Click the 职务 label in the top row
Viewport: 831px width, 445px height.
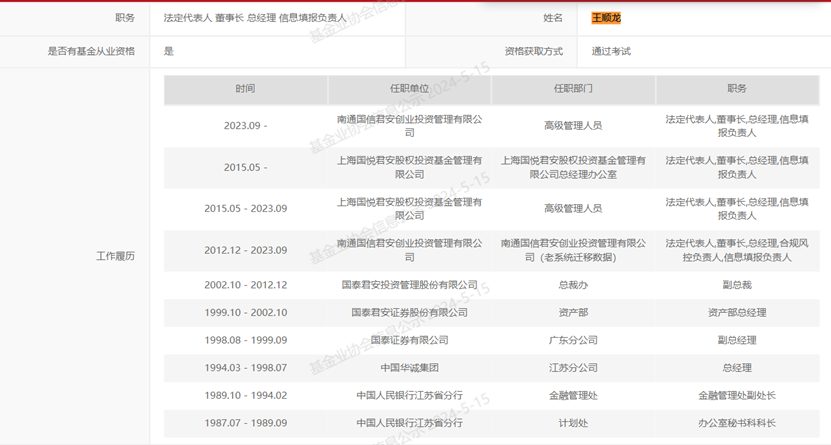pos(125,18)
